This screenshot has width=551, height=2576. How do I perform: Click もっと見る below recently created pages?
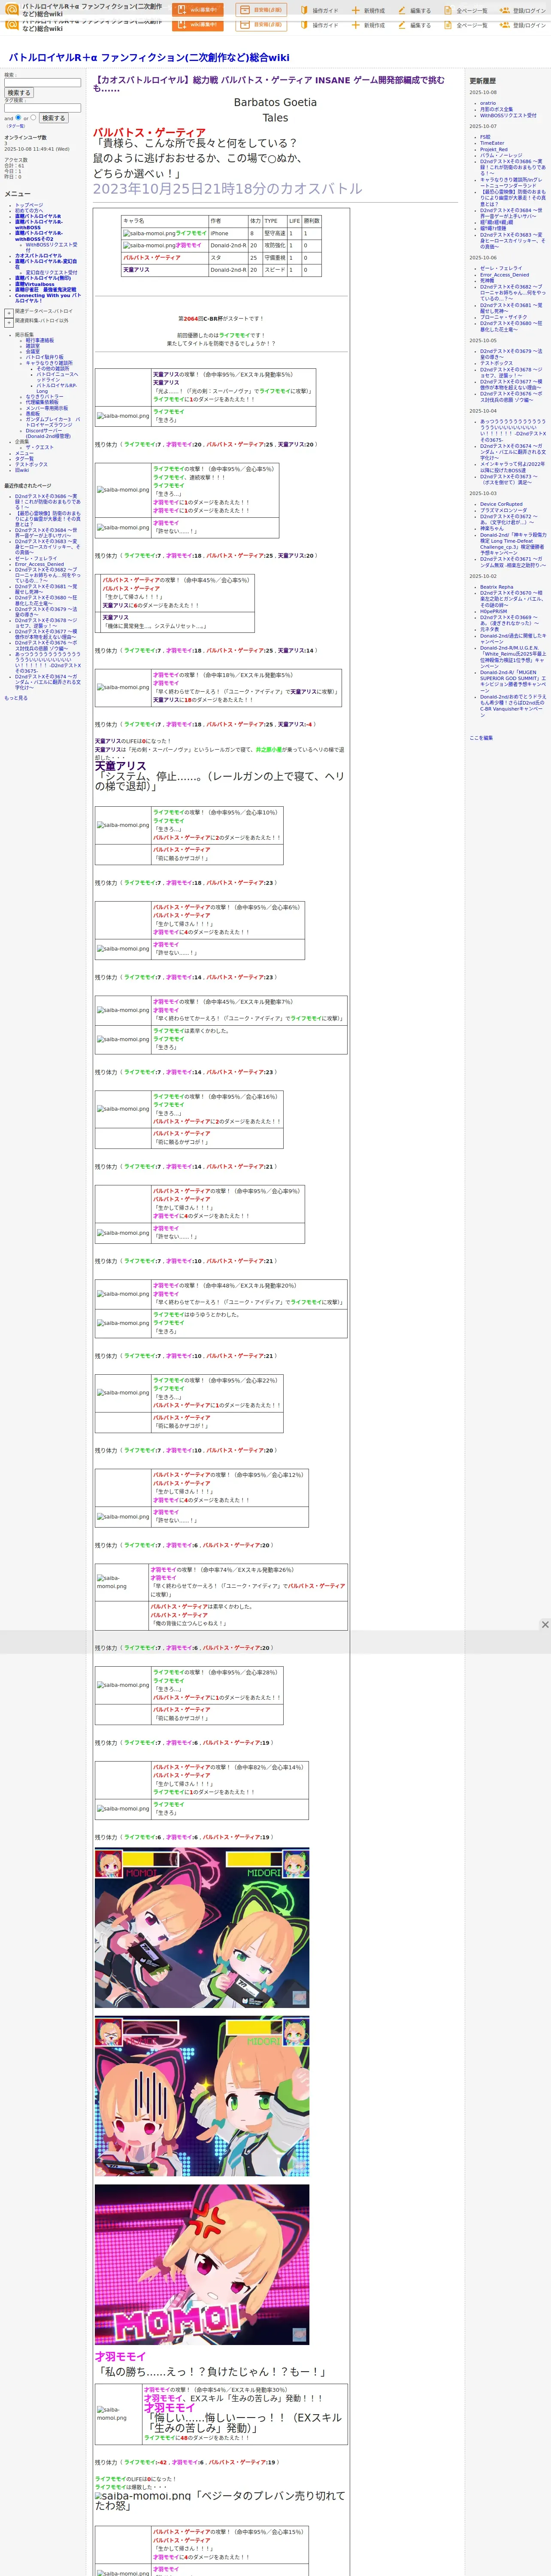(16, 698)
